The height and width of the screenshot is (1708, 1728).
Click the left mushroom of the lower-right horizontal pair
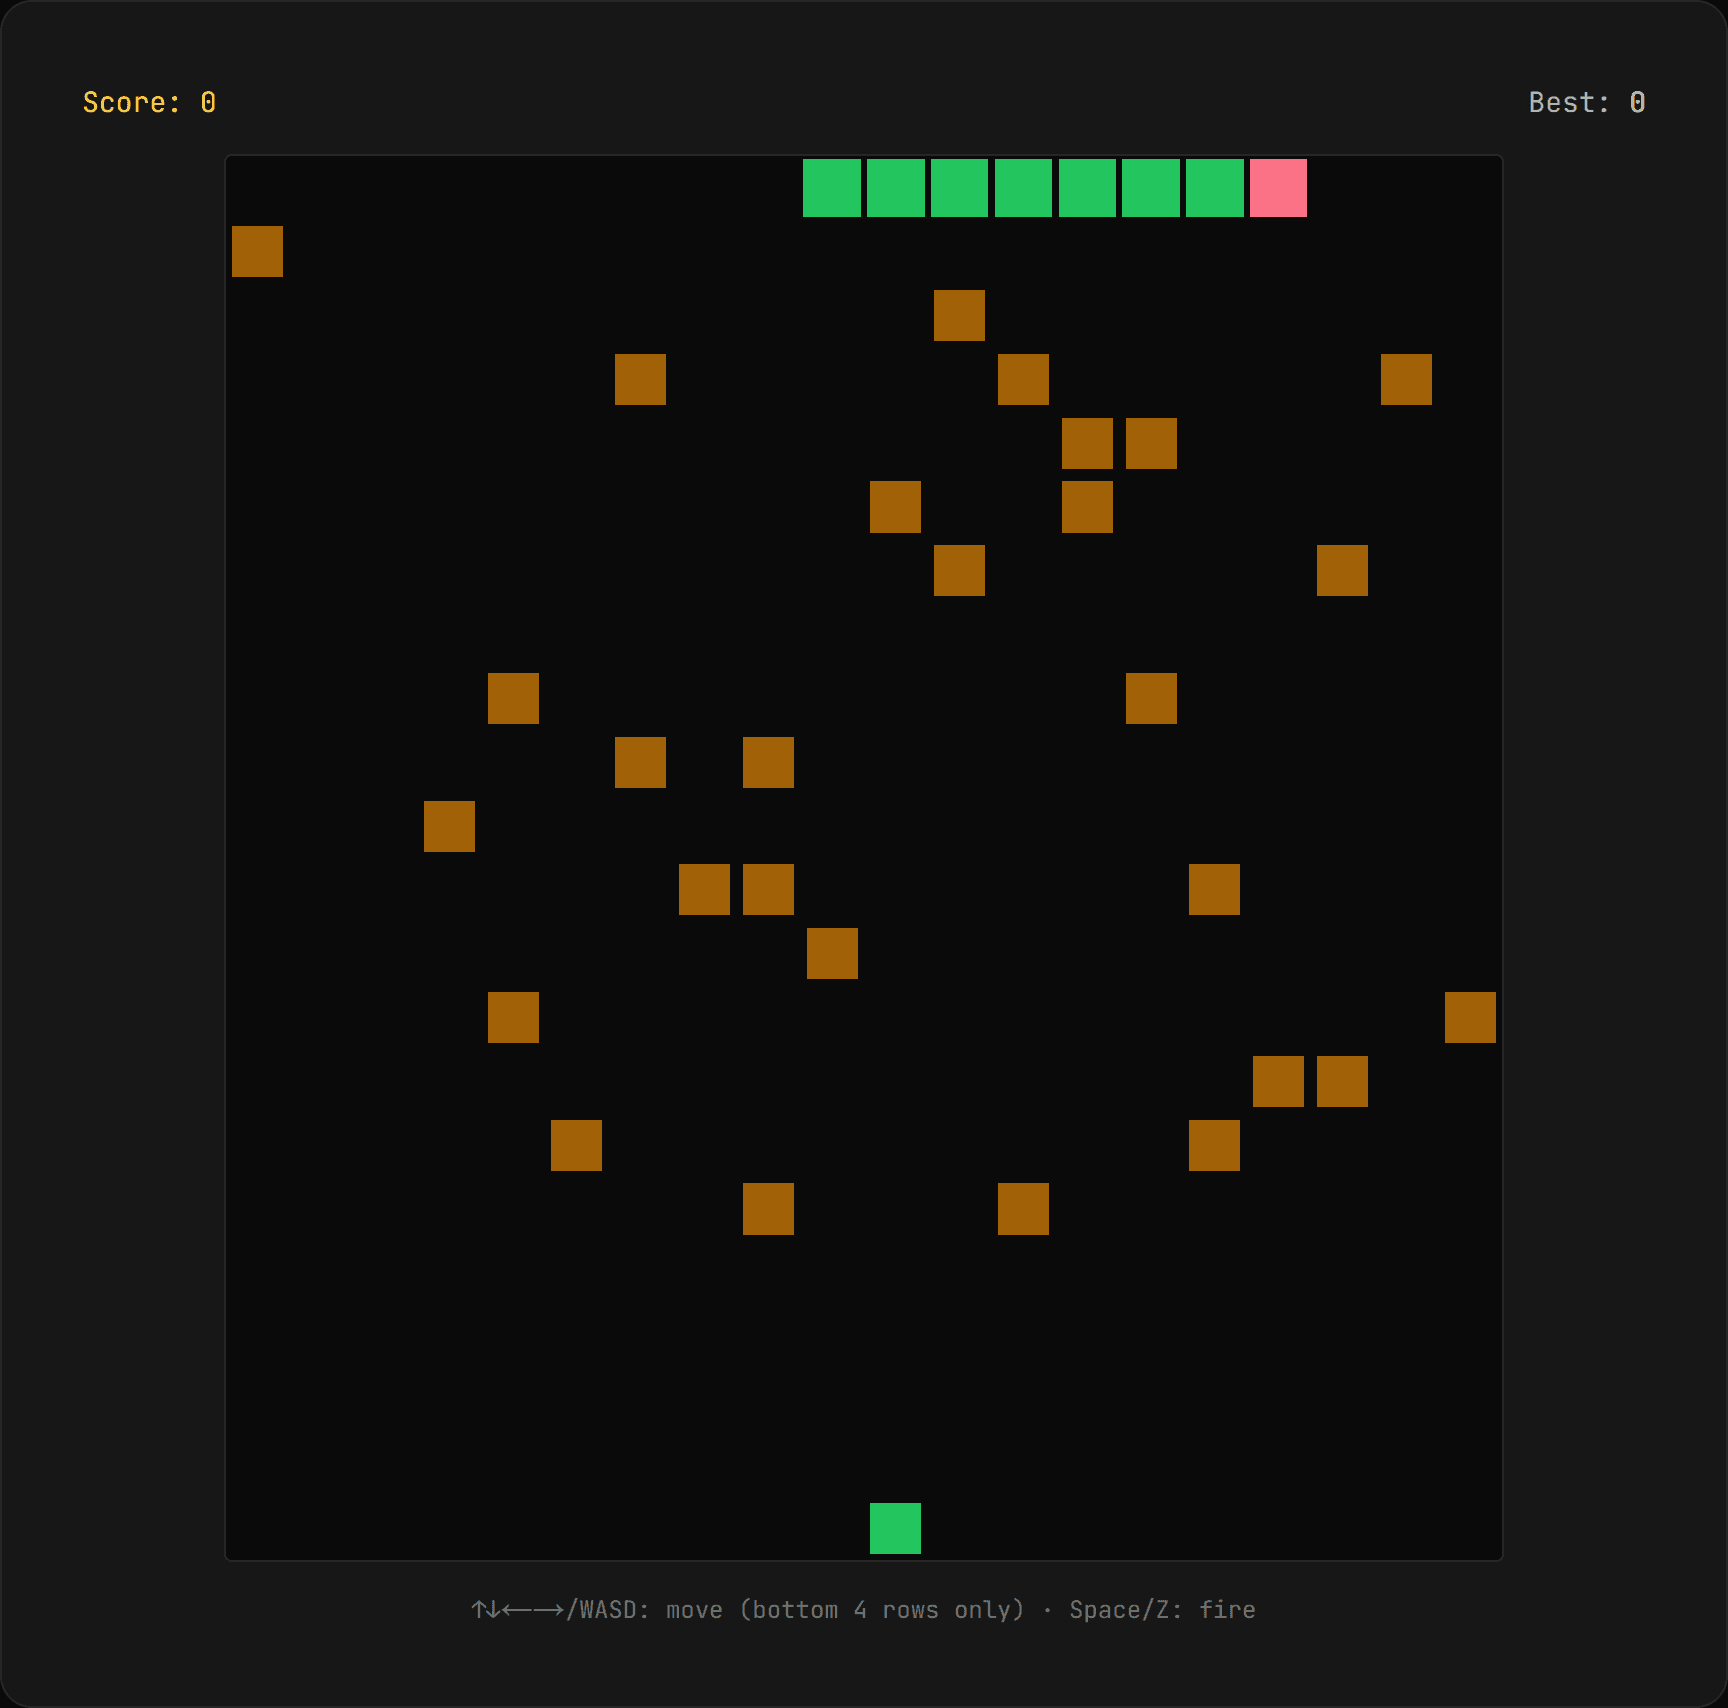1278,1081
